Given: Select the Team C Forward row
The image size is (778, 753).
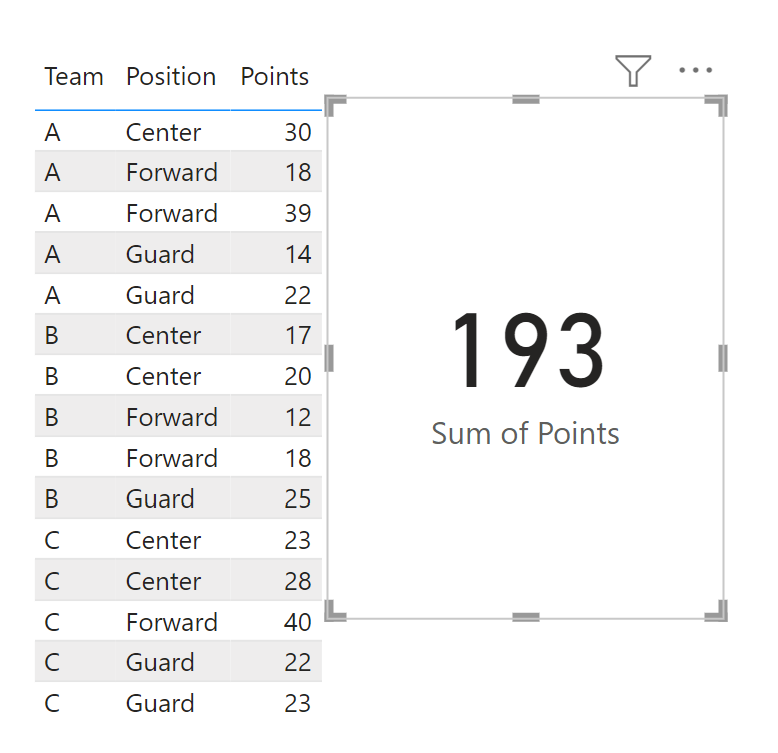Looking at the screenshot, I should click(178, 622).
